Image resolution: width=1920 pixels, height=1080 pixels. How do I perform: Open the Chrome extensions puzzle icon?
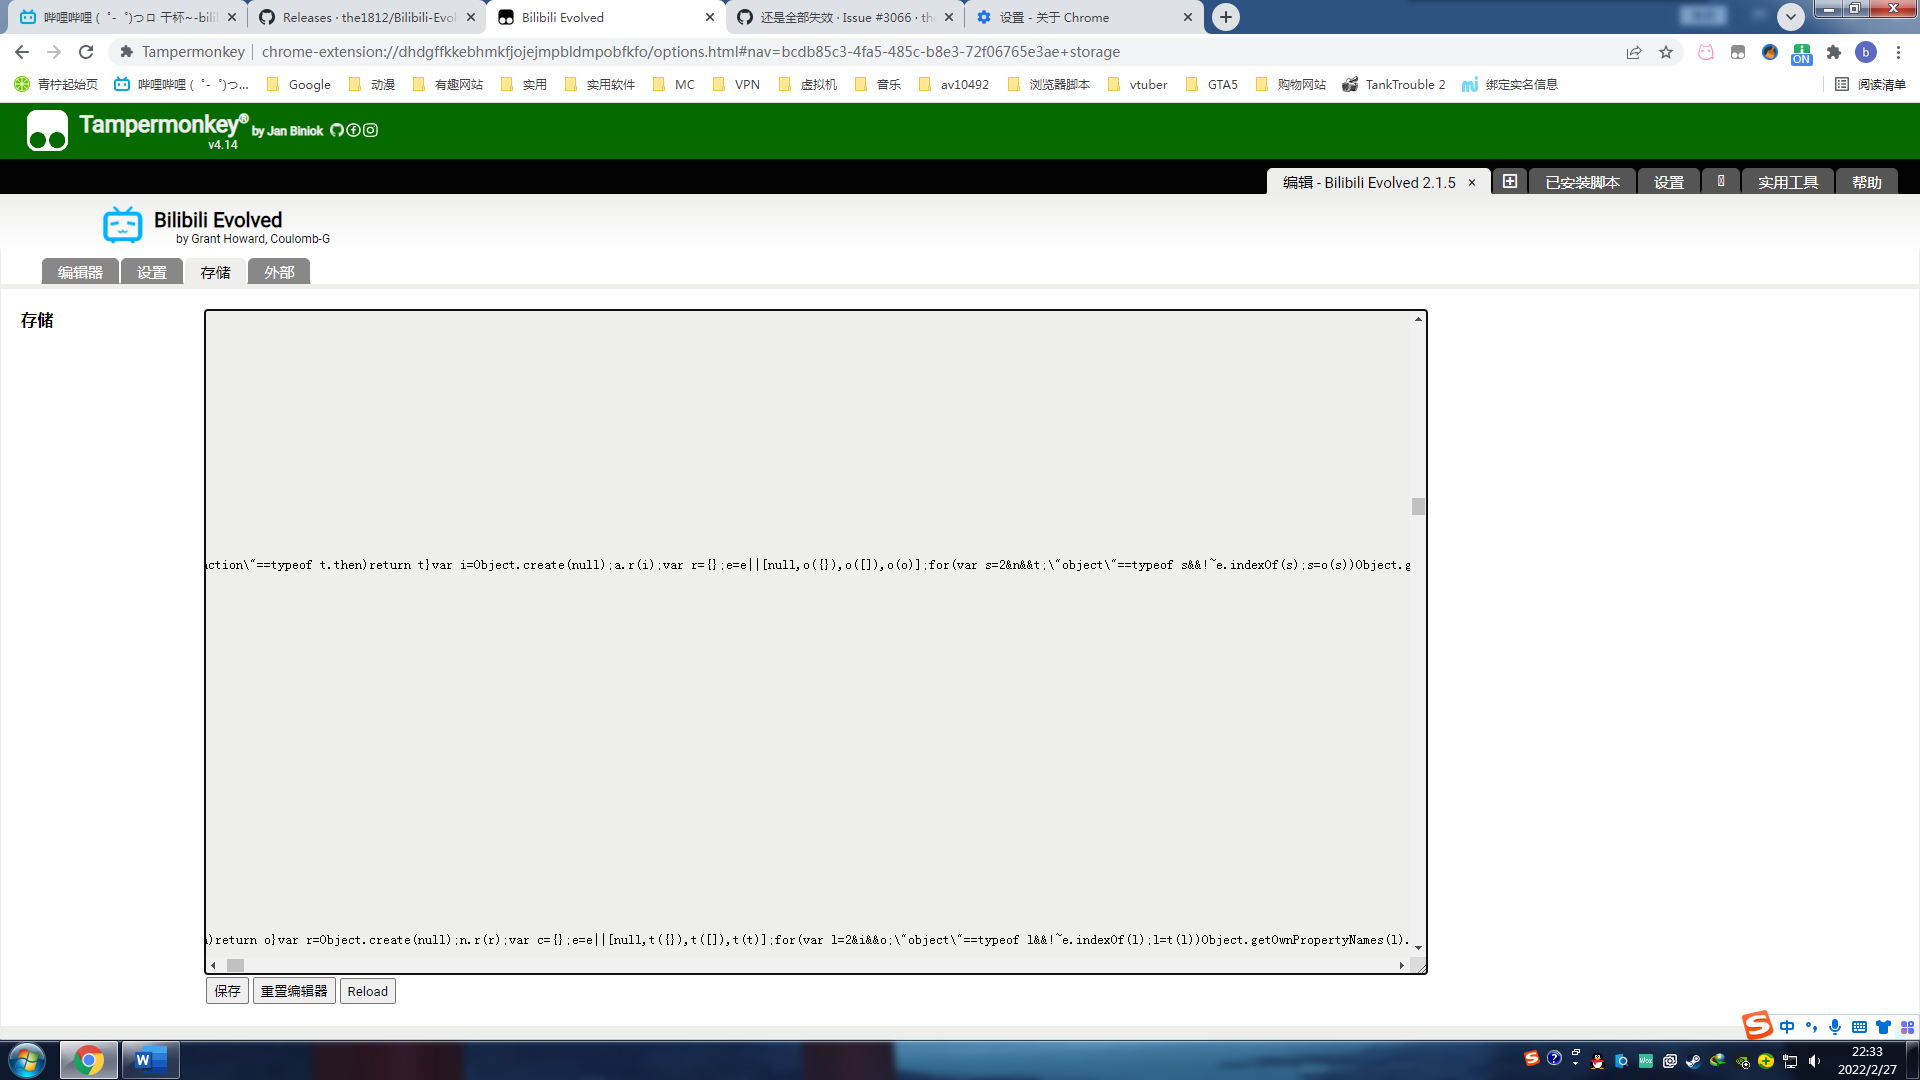tap(1834, 52)
